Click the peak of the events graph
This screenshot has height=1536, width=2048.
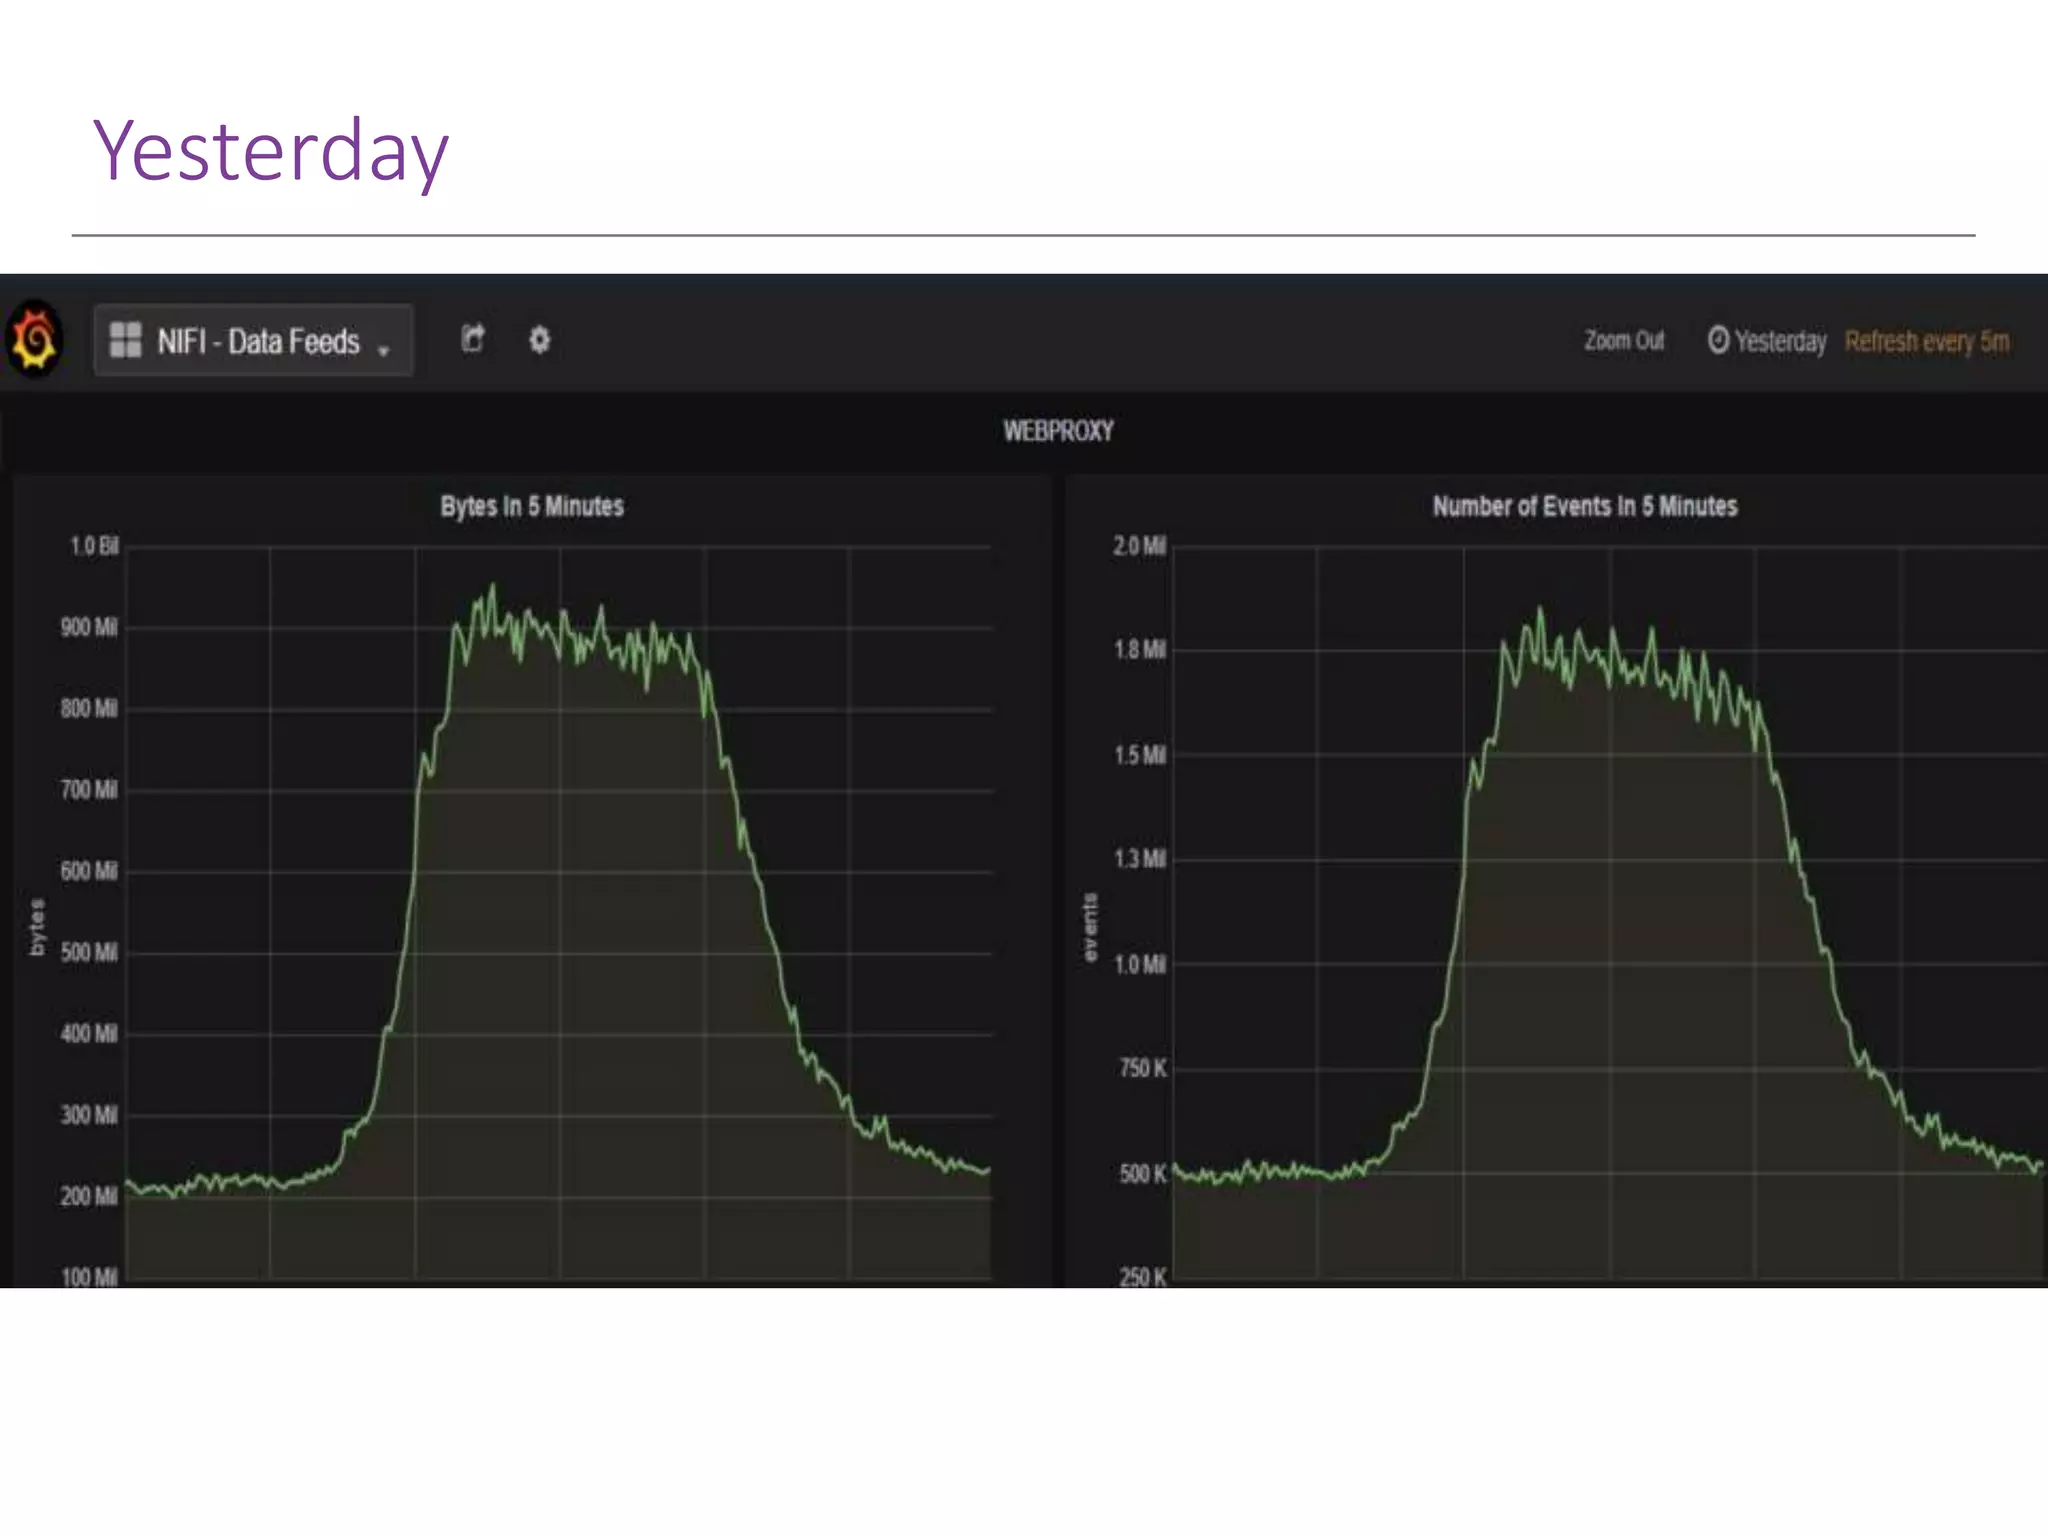point(1540,608)
